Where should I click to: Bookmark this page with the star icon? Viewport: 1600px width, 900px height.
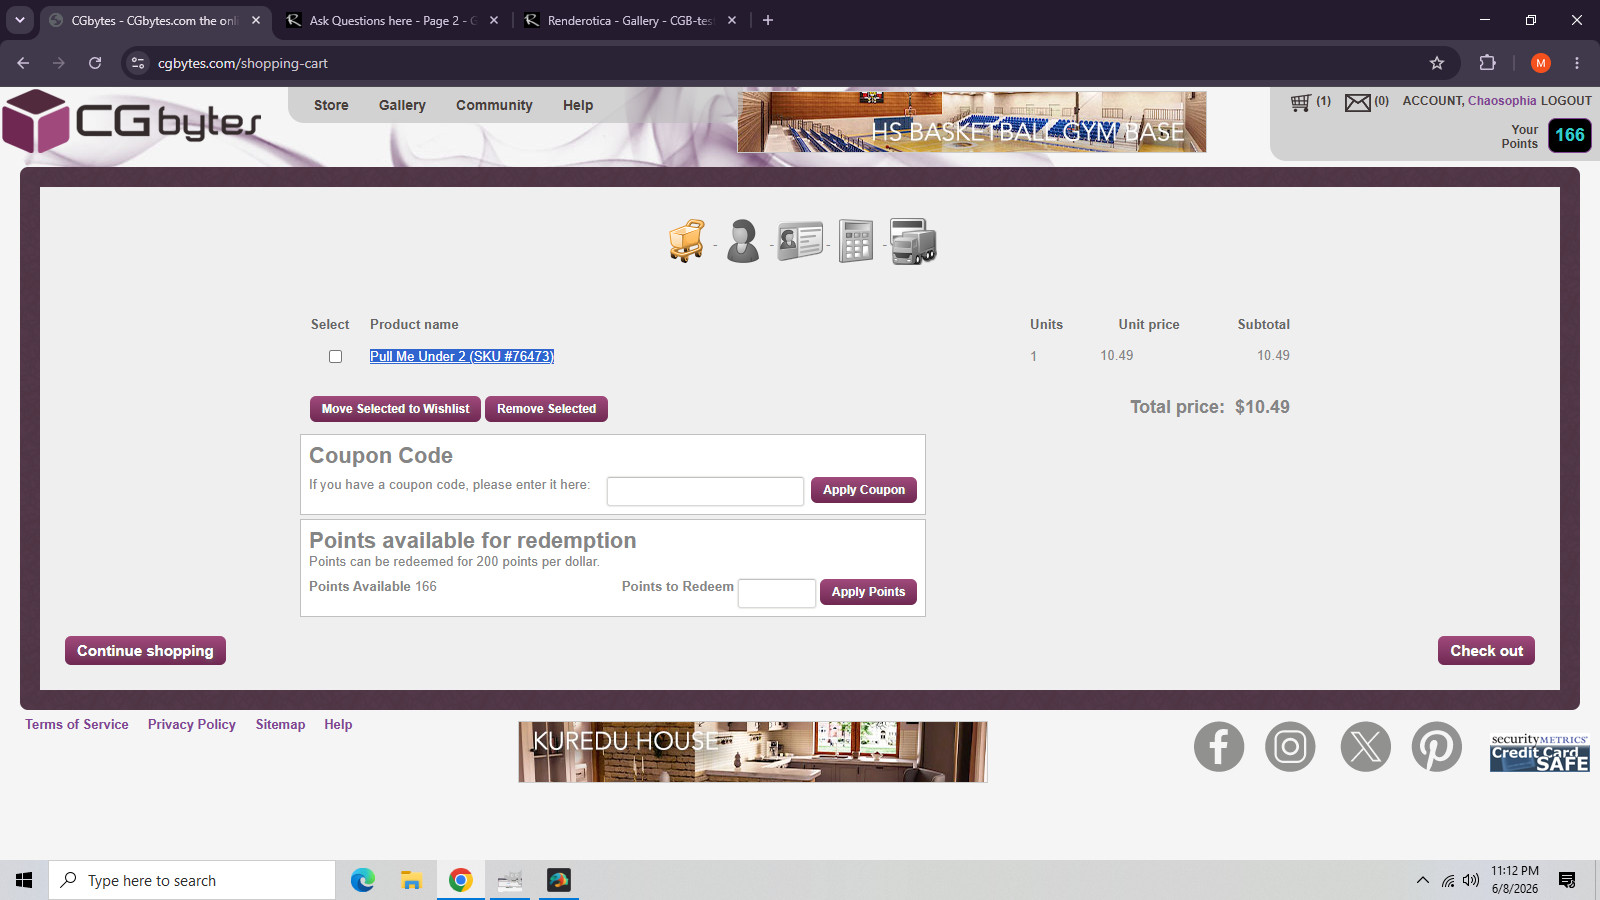click(x=1437, y=63)
